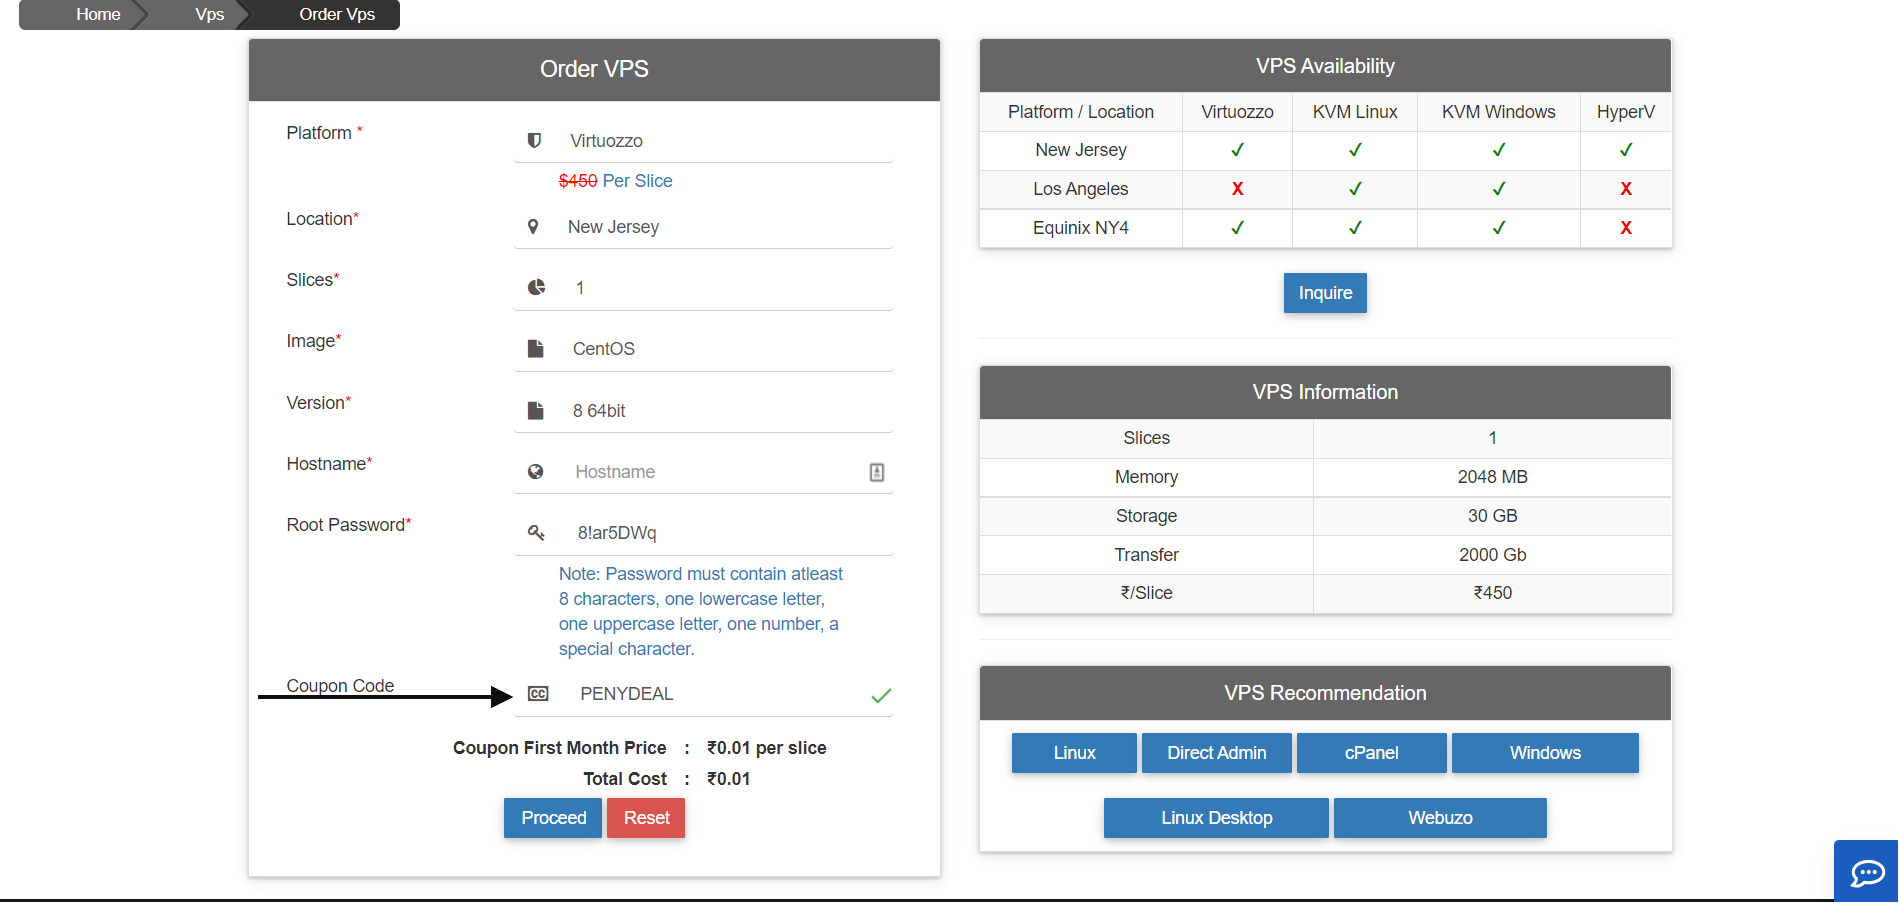Click the 'KVM Windows' column header
The image size is (1899, 903).
pos(1498,112)
